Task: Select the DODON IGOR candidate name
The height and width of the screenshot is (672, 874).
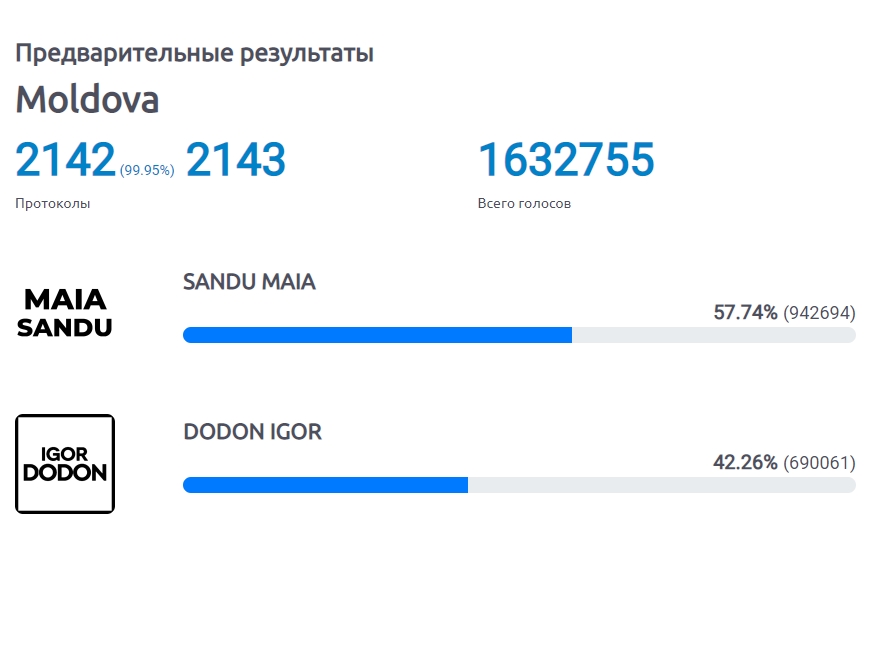Action: 253,432
